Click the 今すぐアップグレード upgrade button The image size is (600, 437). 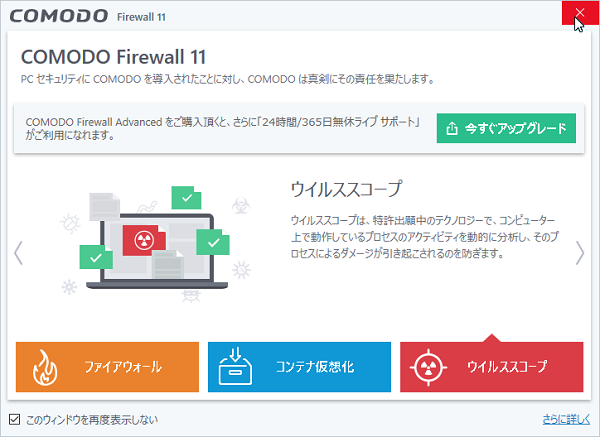(x=506, y=128)
